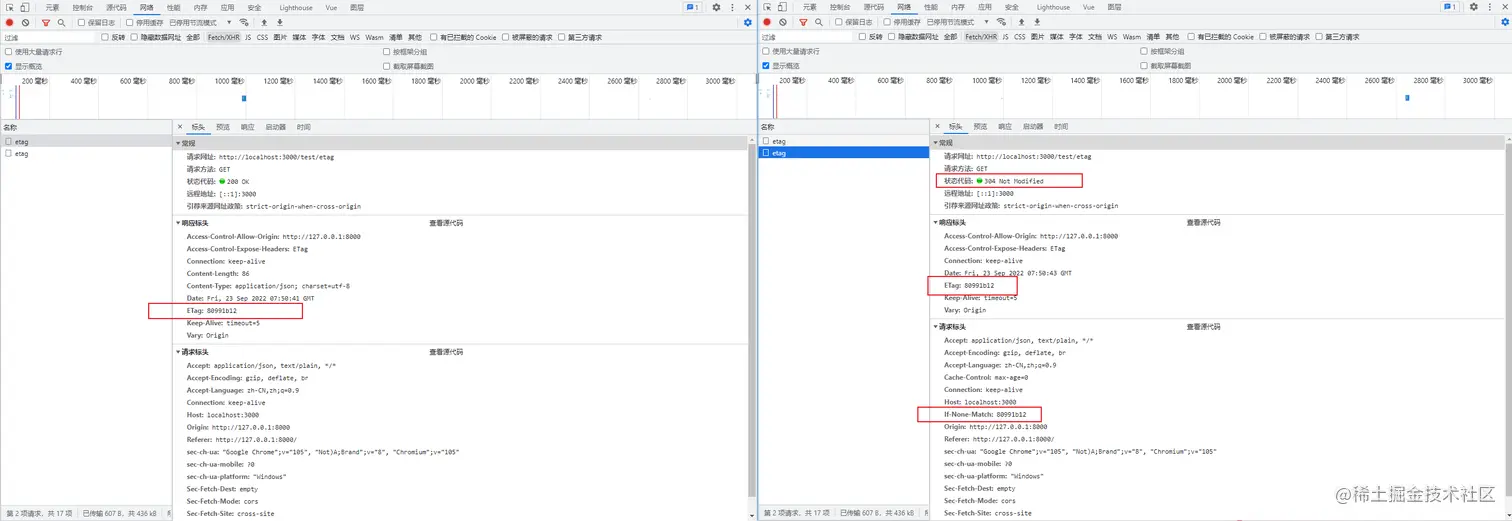Screen dimensions: 1512x521
Task: Import HAR file upload arrow in left DevTools
Action: (264, 22)
